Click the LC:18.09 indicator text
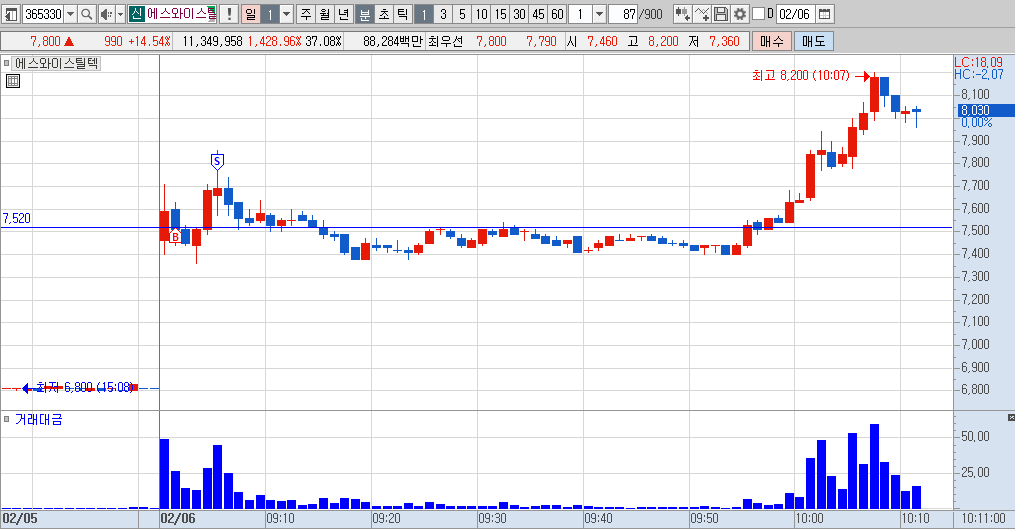Screen dimensions: 1015x529 (x=978, y=62)
